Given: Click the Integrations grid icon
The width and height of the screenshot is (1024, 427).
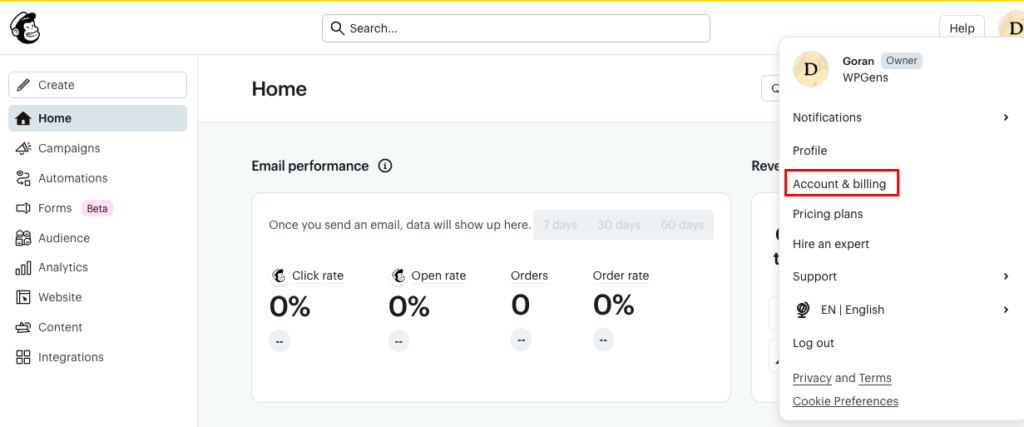Looking at the screenshot, I should point(24,357).
